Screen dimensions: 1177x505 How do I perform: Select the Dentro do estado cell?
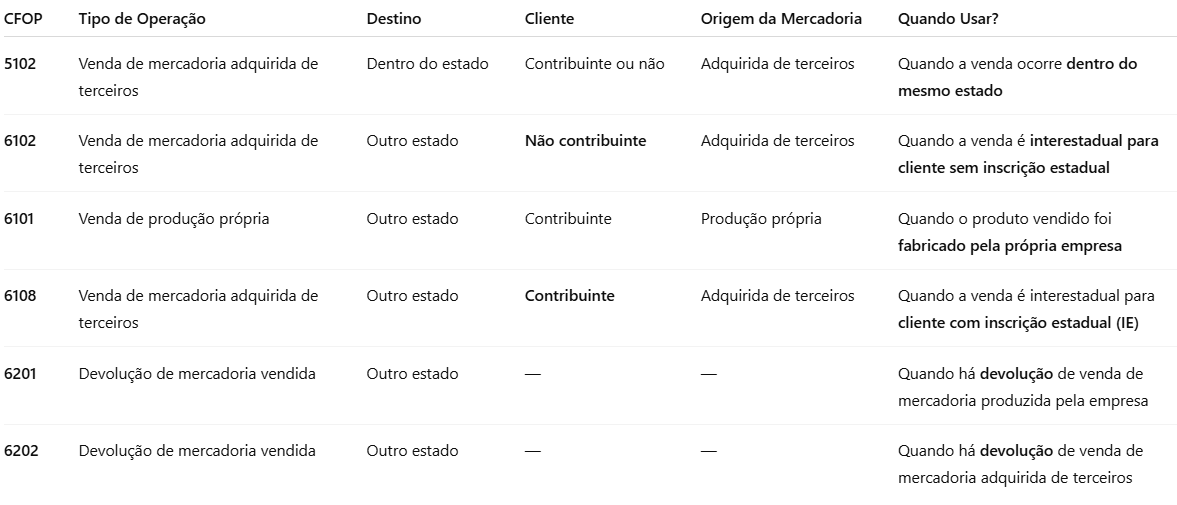(x=427, y=64)
